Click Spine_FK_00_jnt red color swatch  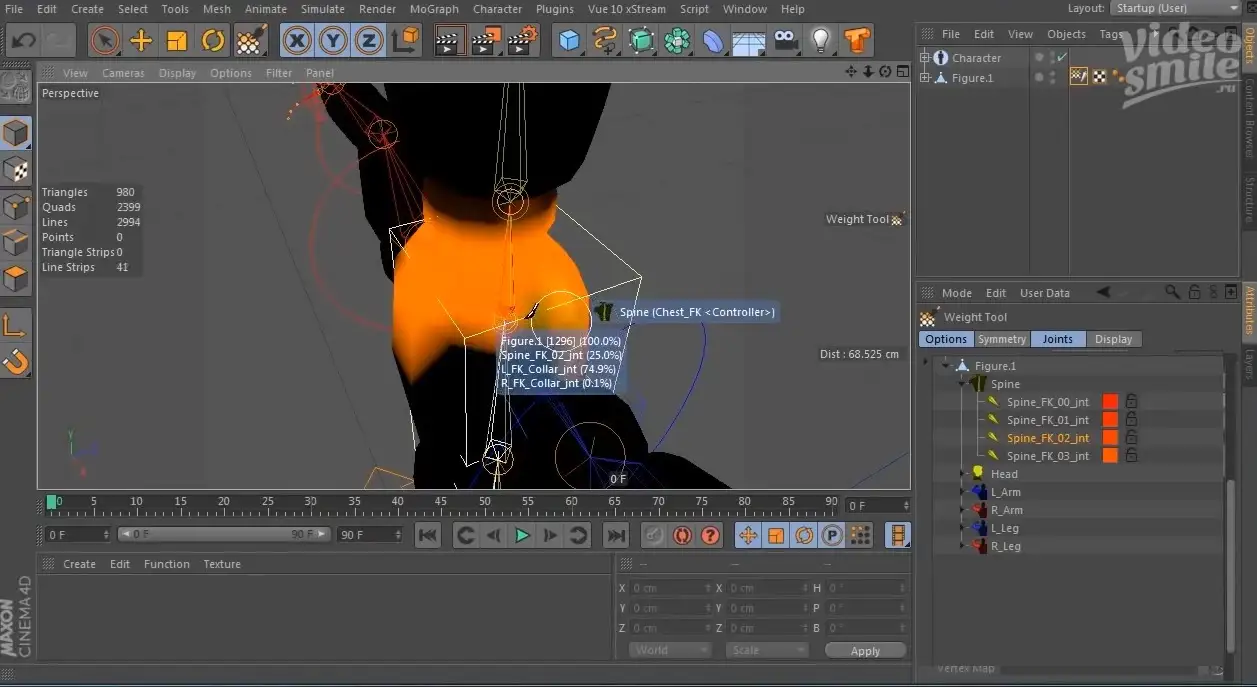1110,402
